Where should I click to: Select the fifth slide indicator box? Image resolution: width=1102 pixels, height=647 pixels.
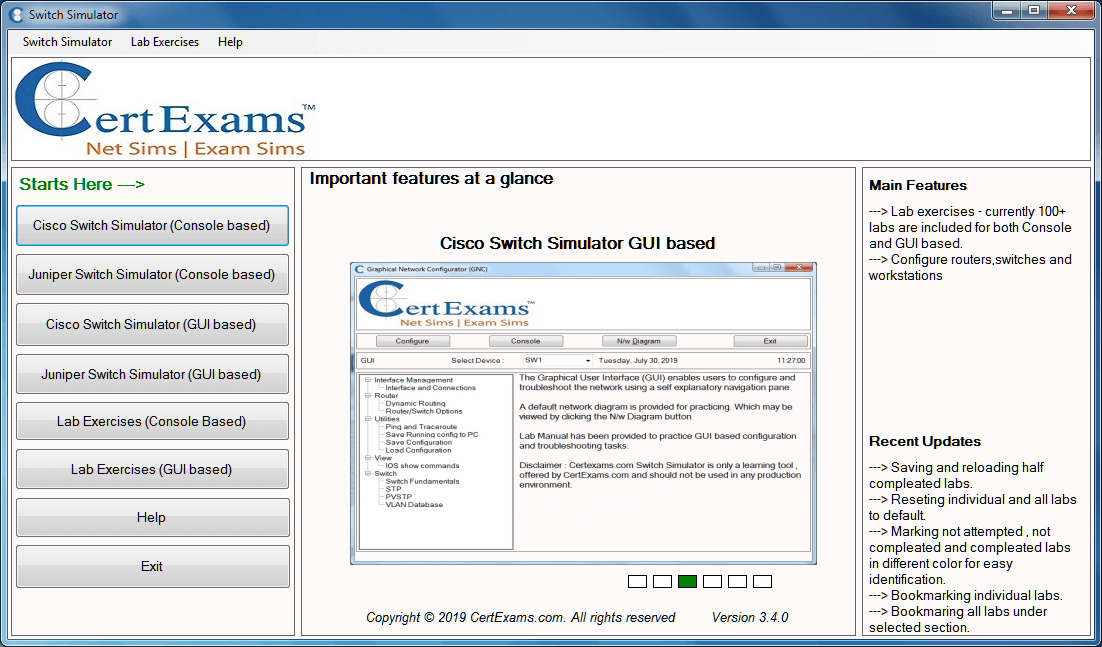click(737, 581)
